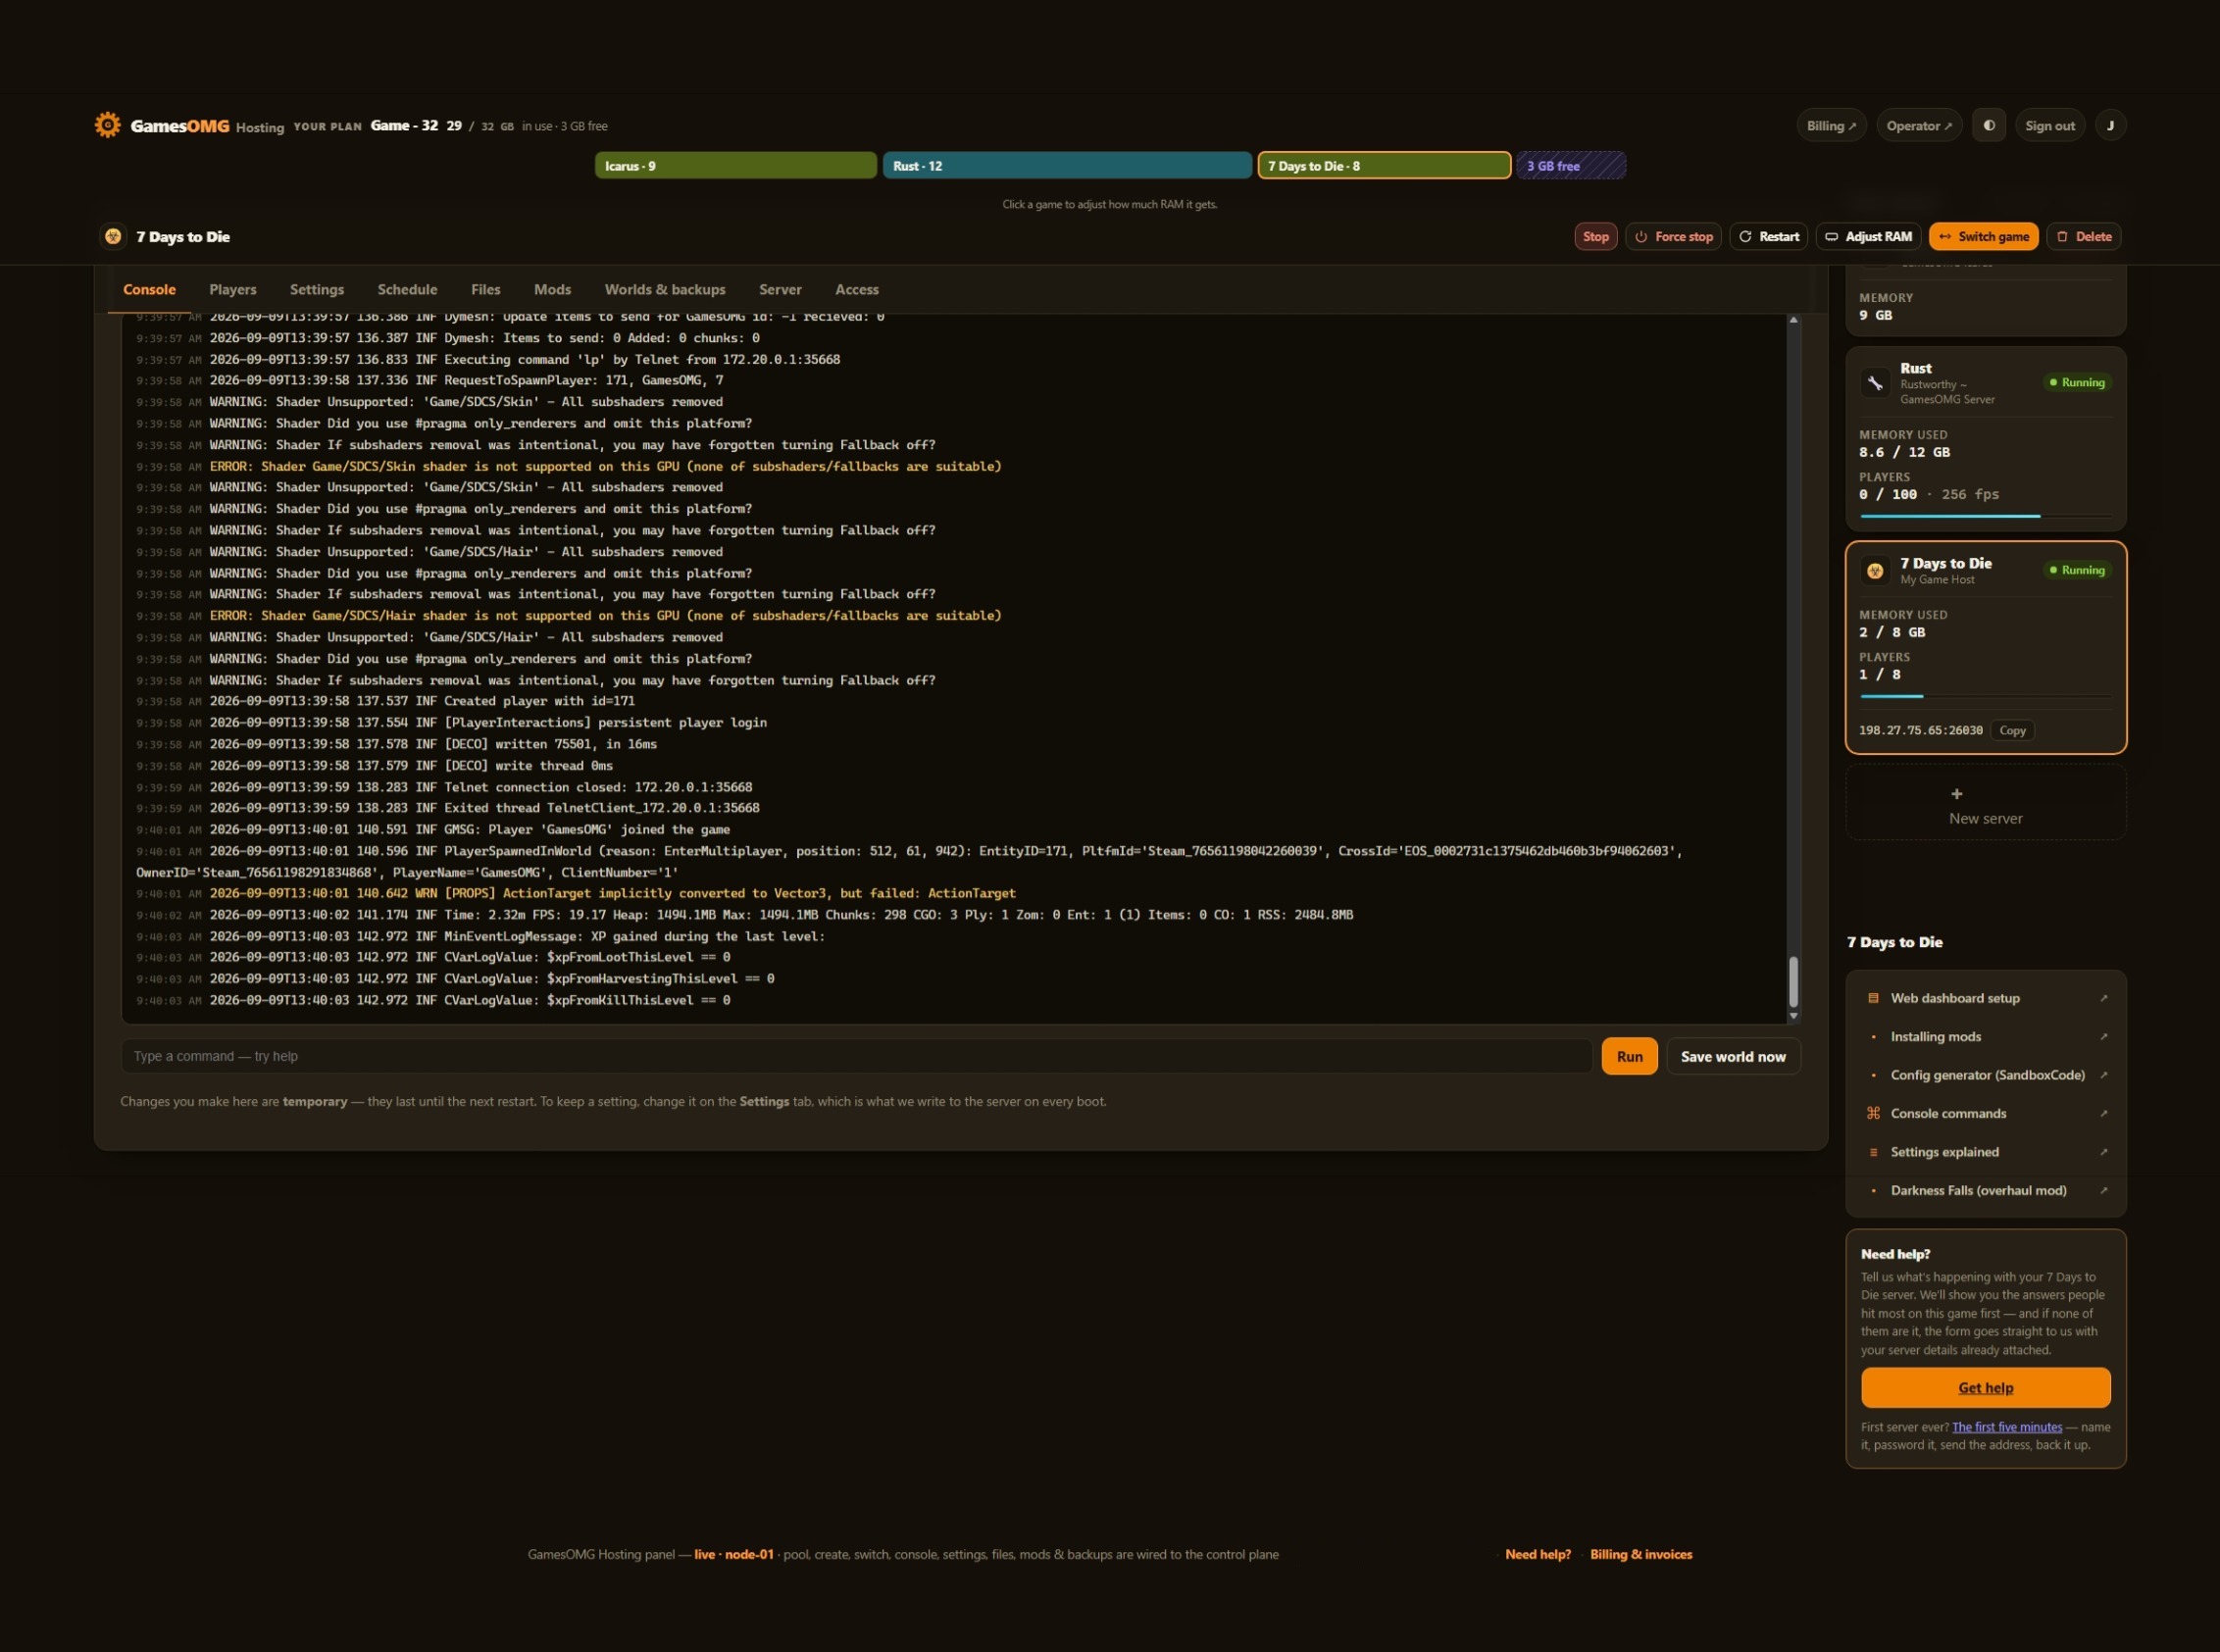The height and width of the screenshot is (1652, 2220).
Task: Click the 'Telnet connection closed' log line
Action: 444,787
